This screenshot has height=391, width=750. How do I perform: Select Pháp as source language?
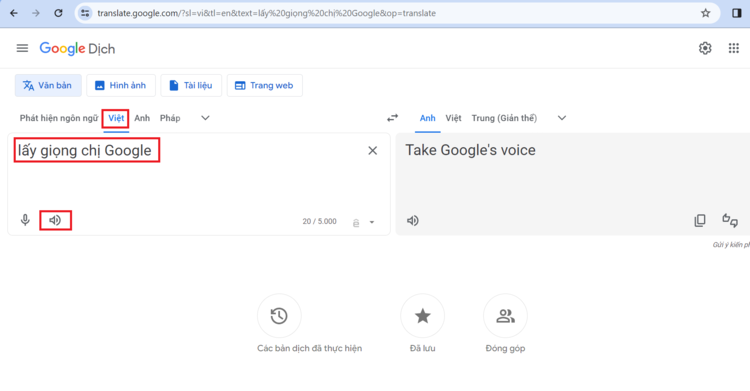170,118
